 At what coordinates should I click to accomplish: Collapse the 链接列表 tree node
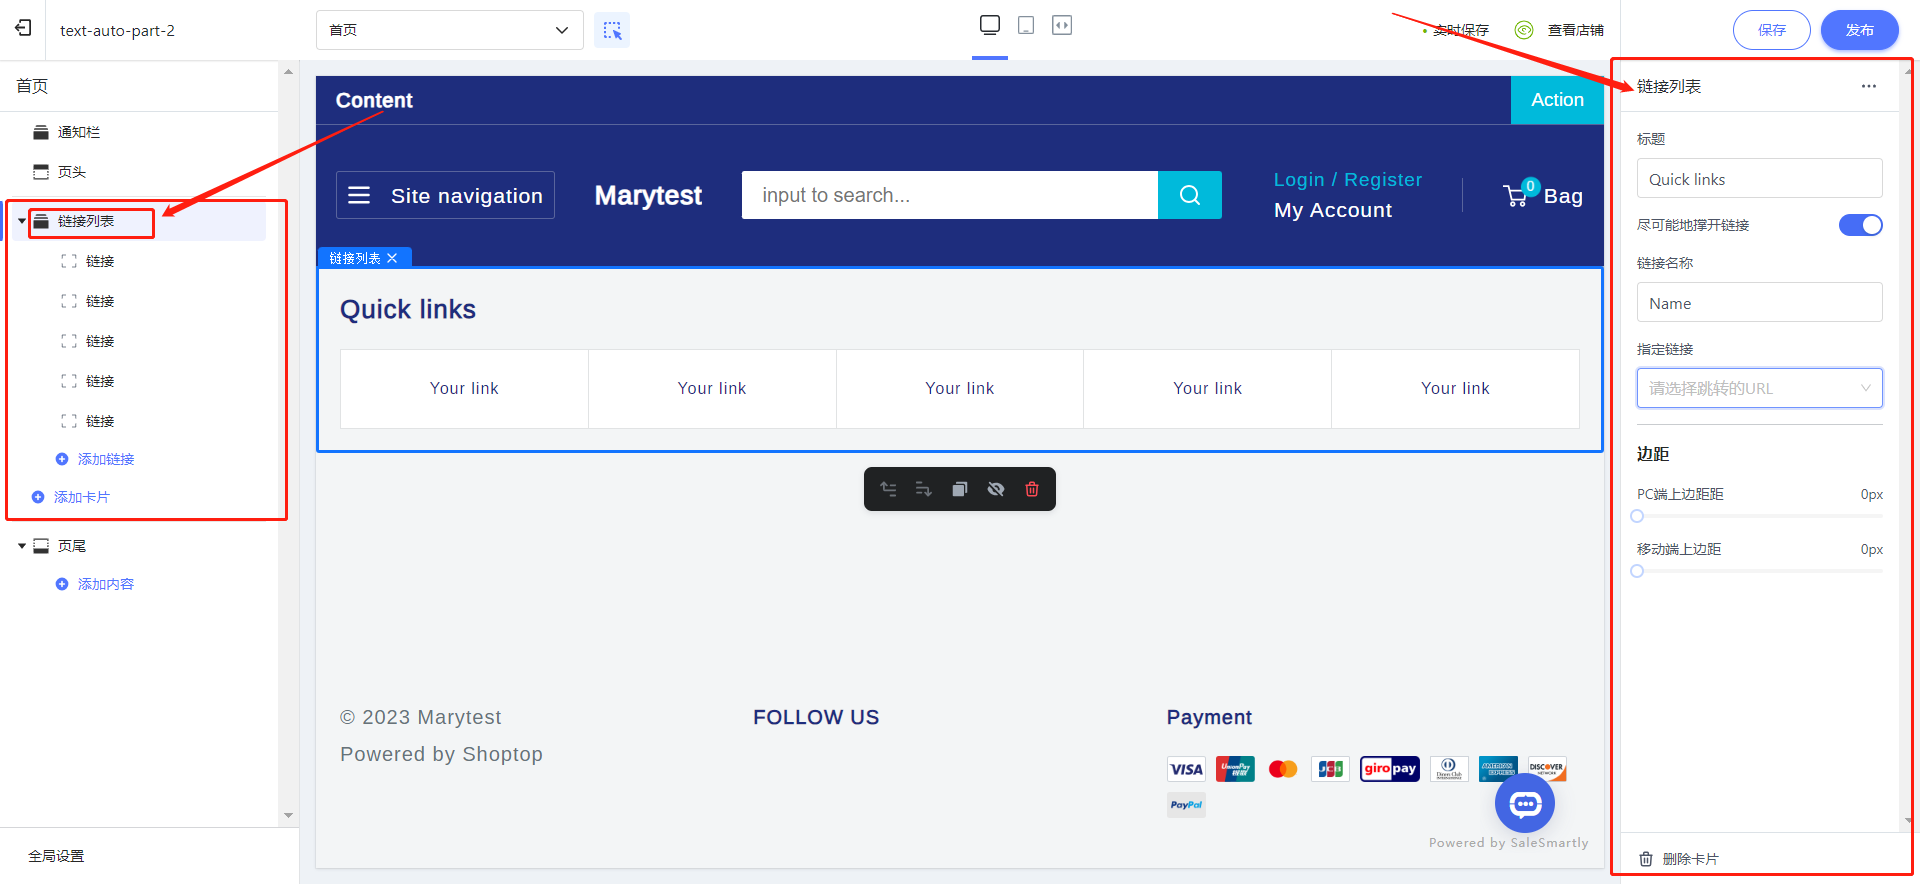point(22,221)
